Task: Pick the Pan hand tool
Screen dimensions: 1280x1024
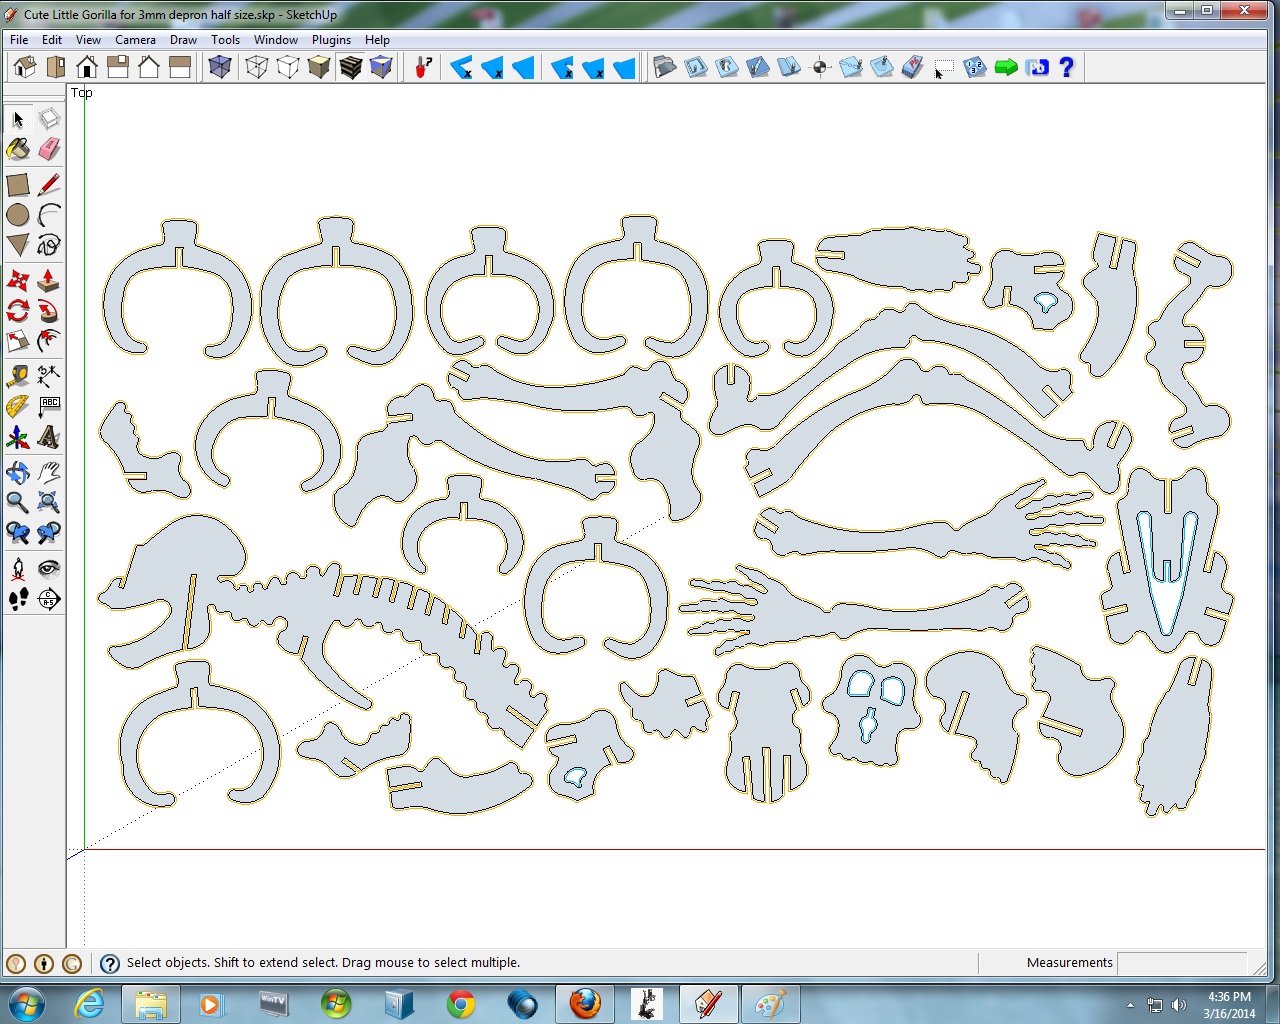Action: pyautogui.click(x=49, y=472)
